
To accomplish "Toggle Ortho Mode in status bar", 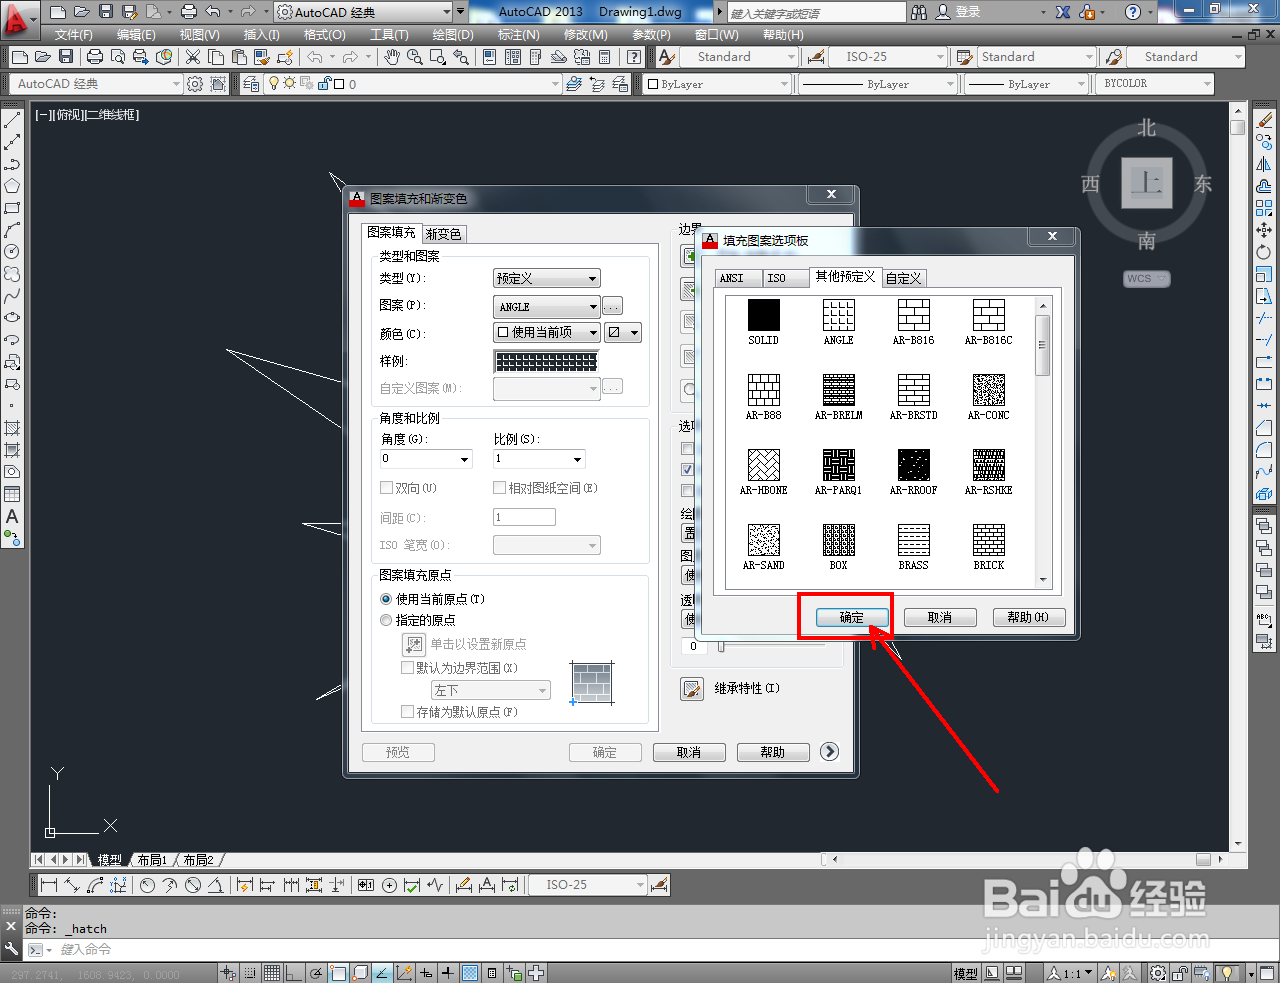I will (x=293, y=973).
